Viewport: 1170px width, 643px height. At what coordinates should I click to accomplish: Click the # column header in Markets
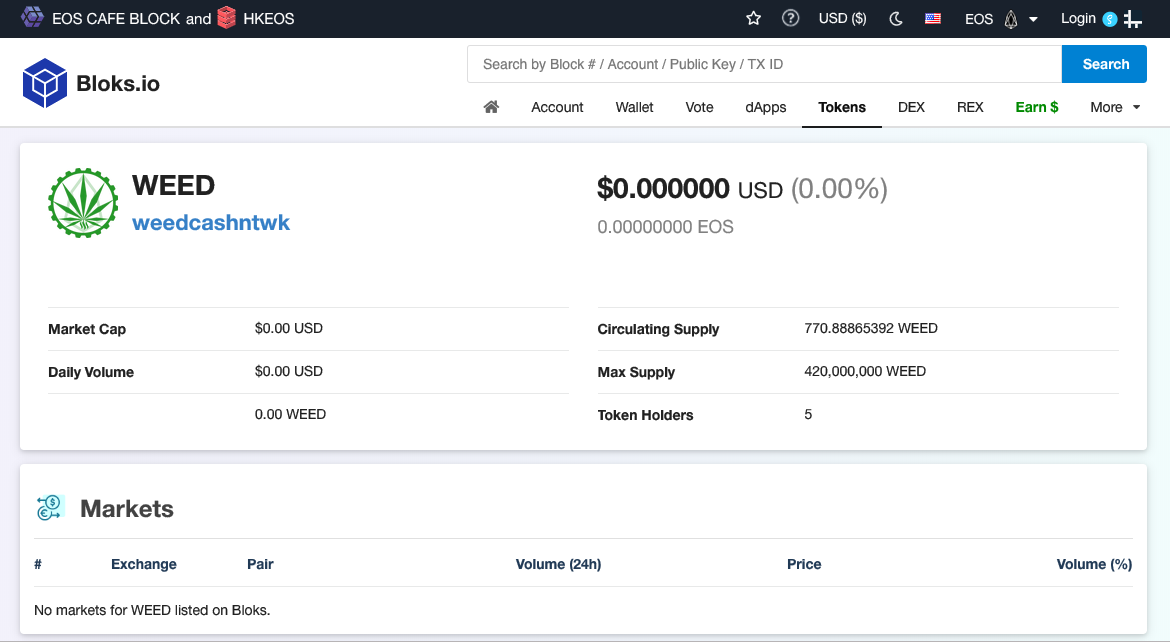tap(38, 565)
